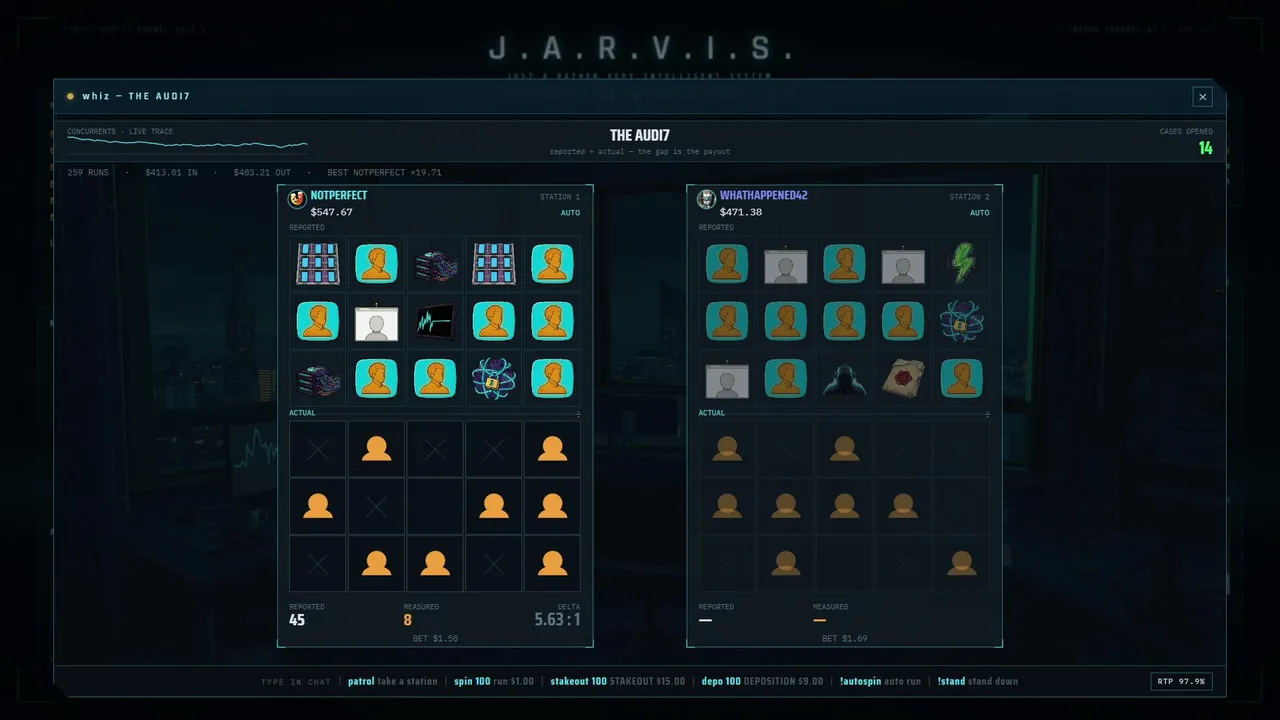Screen dimensions: 1280x720
Task: Select the leftmost gray ID card in Station 2's top row
Action: pyautogui.click(x=786, y=264)
